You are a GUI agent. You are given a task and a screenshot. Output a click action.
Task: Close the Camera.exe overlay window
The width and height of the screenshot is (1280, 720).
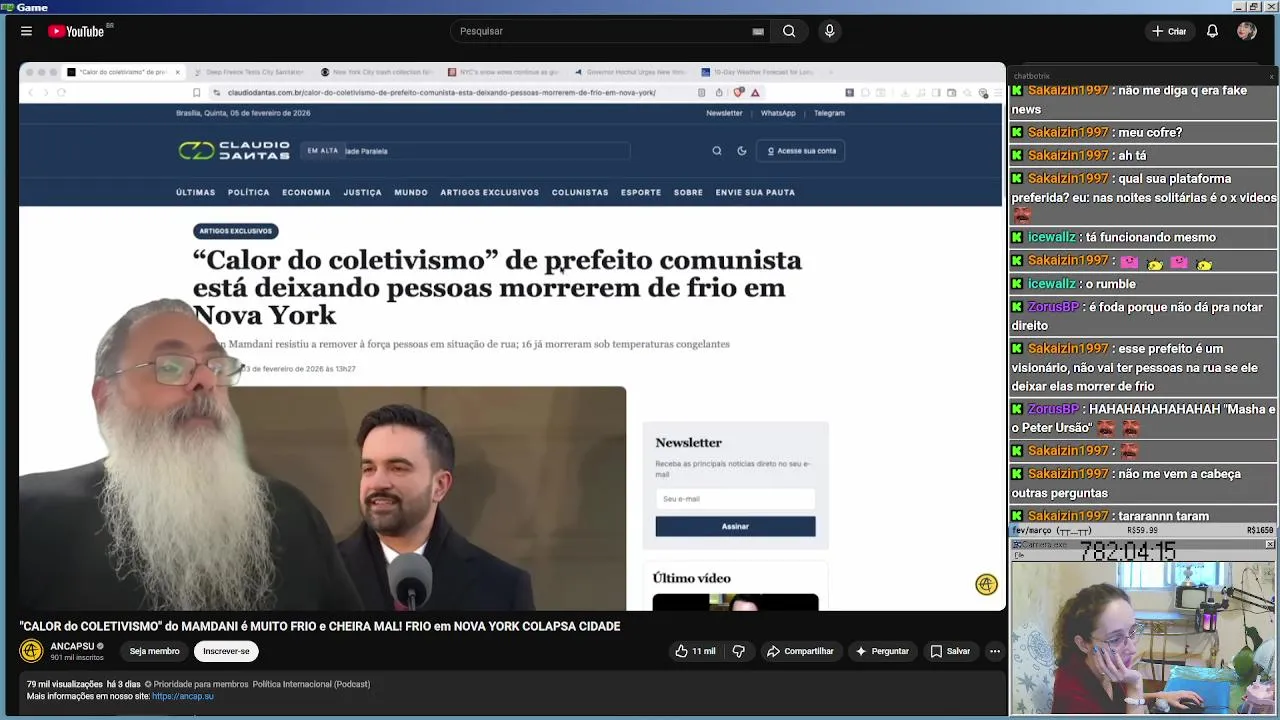1270,544
